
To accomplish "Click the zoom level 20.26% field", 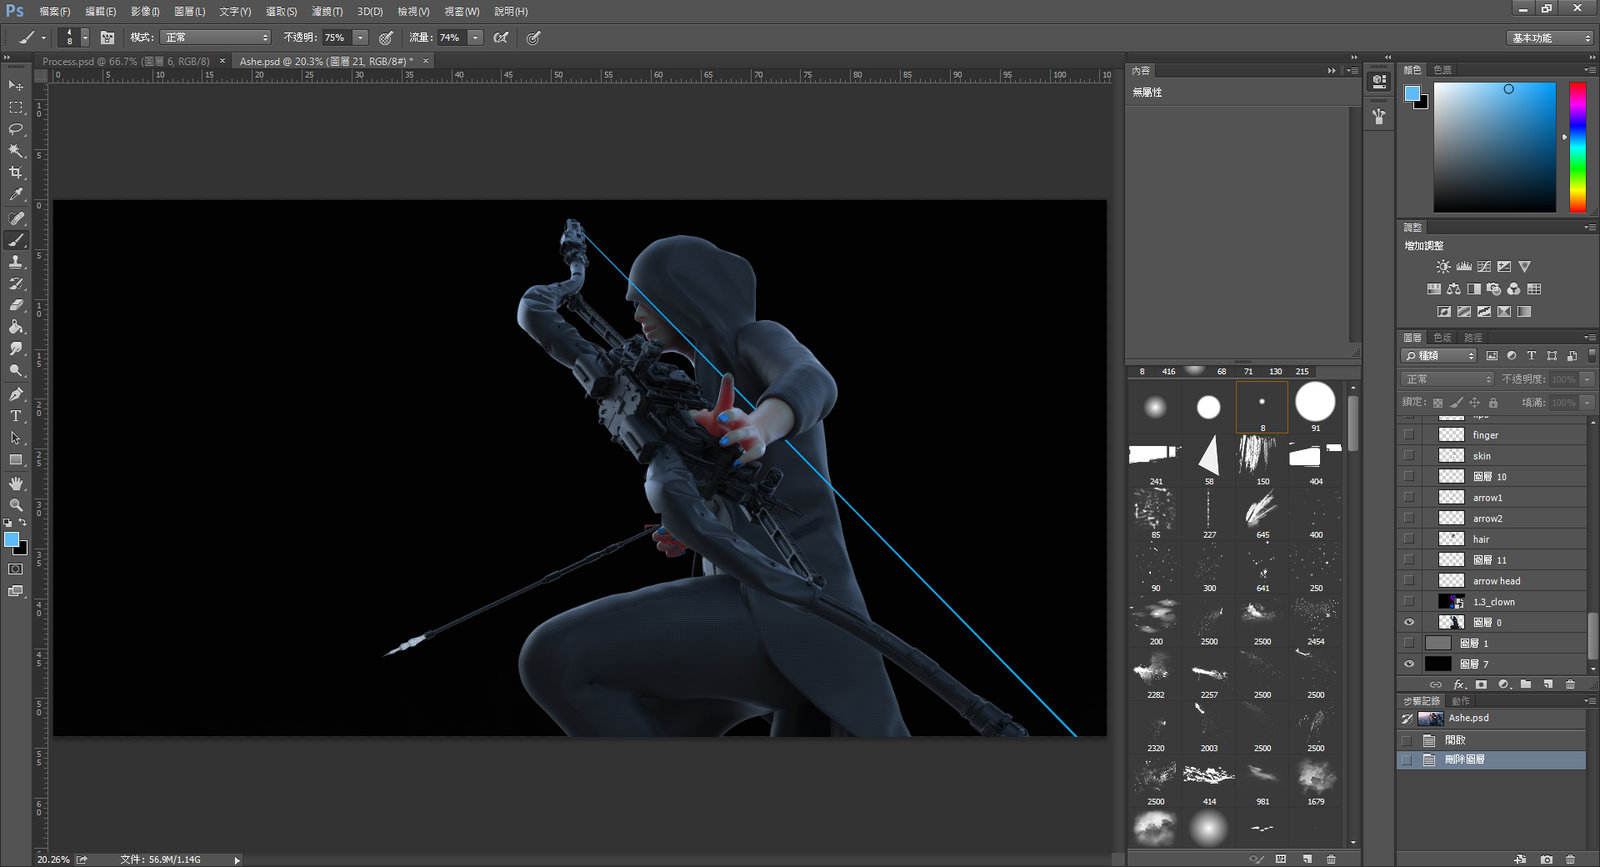I will pos(53,859).
